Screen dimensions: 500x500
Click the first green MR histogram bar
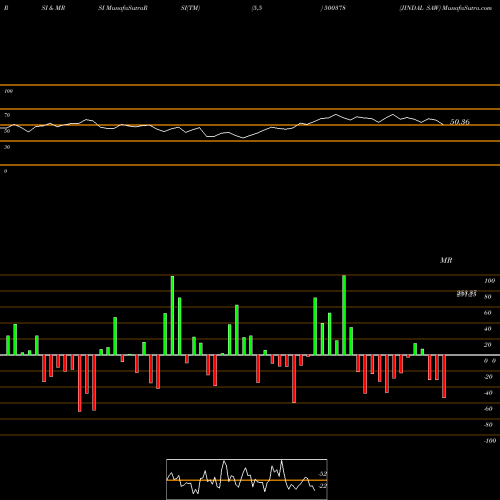[x=8, y=345]
